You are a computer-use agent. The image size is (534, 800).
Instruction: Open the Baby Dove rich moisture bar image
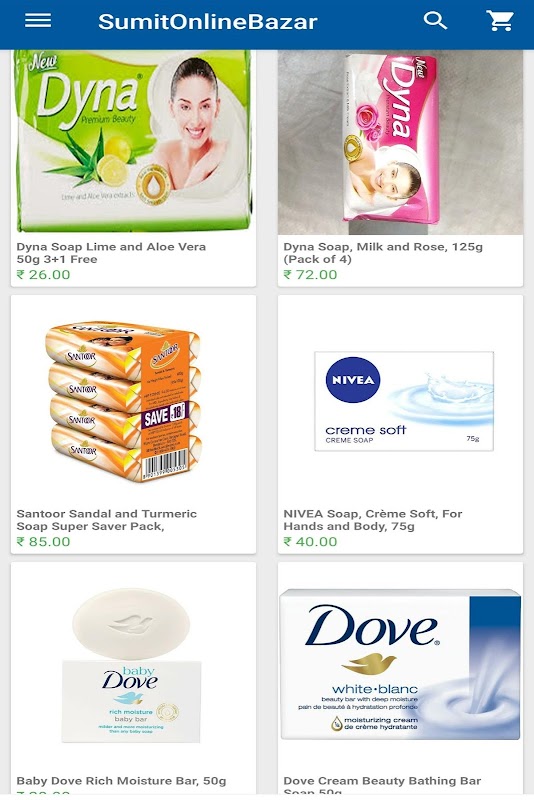[x=132, y=665]
